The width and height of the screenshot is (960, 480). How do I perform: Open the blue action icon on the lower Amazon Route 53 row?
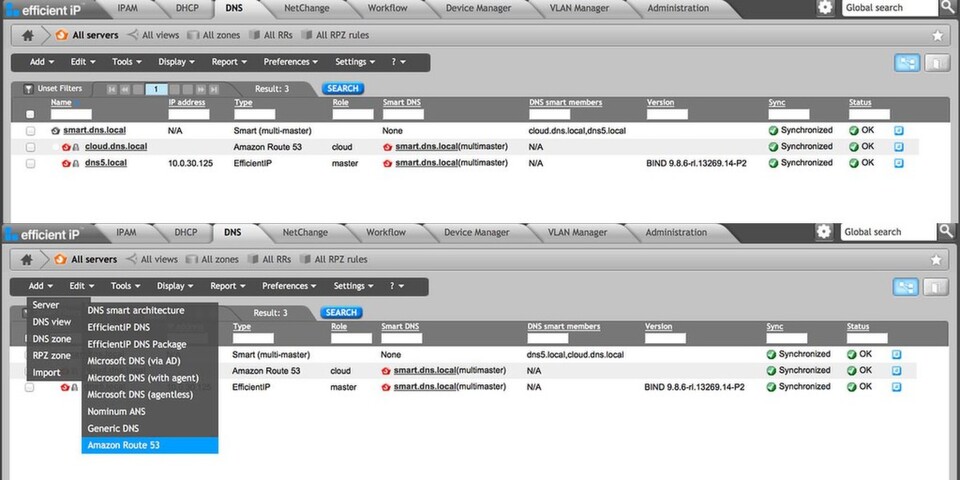click(897, 370)
